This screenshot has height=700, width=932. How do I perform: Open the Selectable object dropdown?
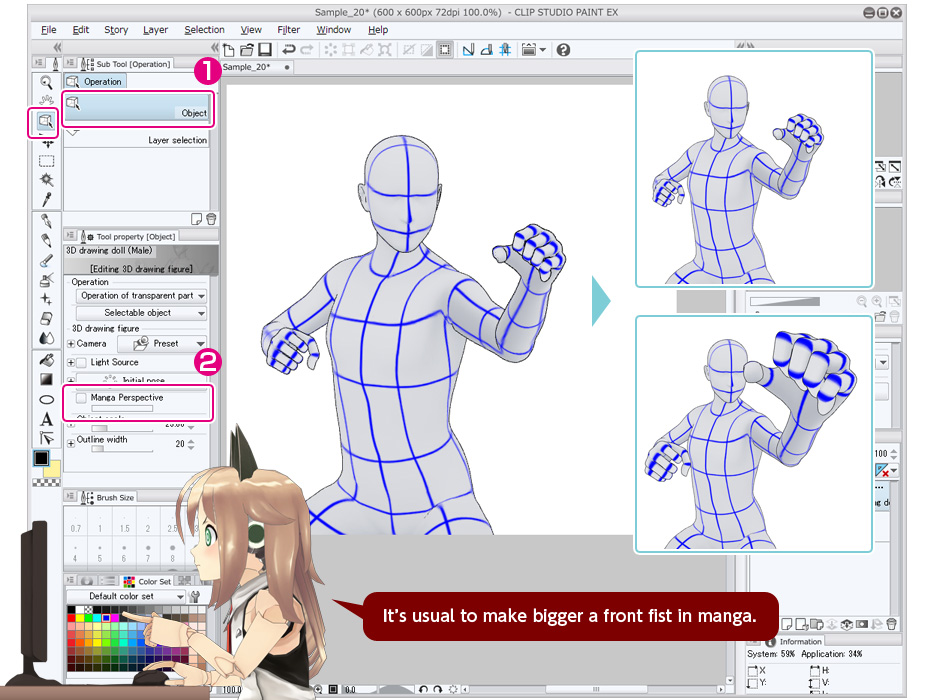(141, 313)
